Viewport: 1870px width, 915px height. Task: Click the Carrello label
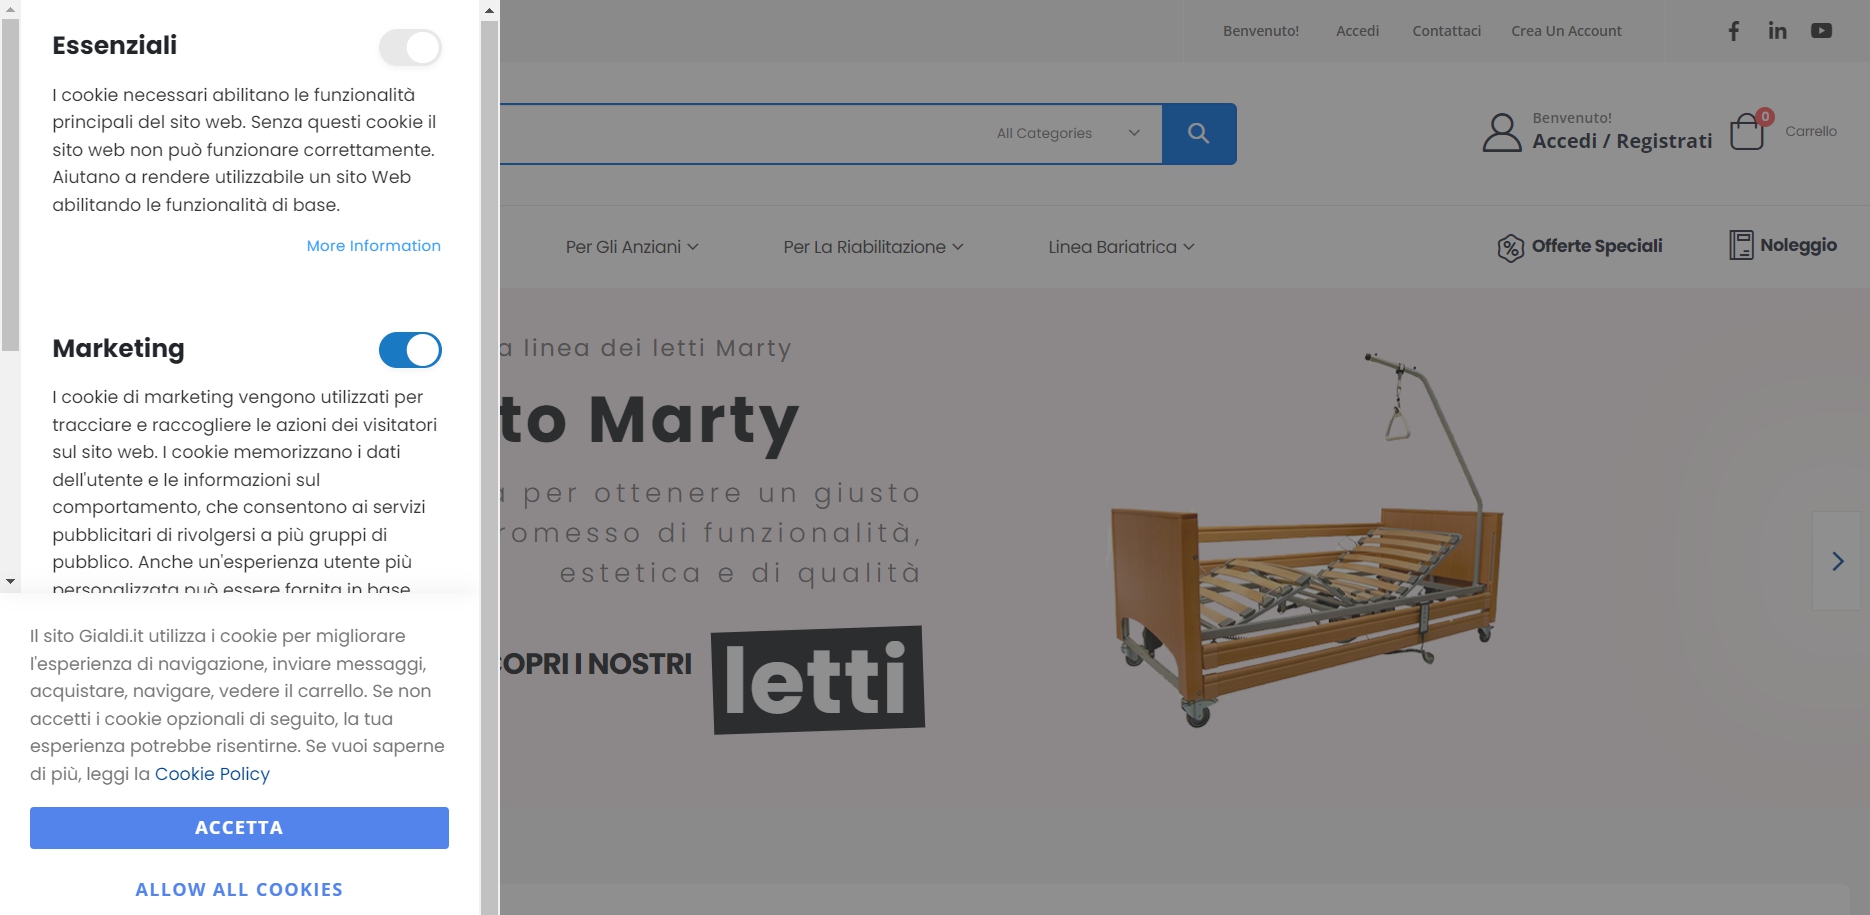coord(1811,131)
